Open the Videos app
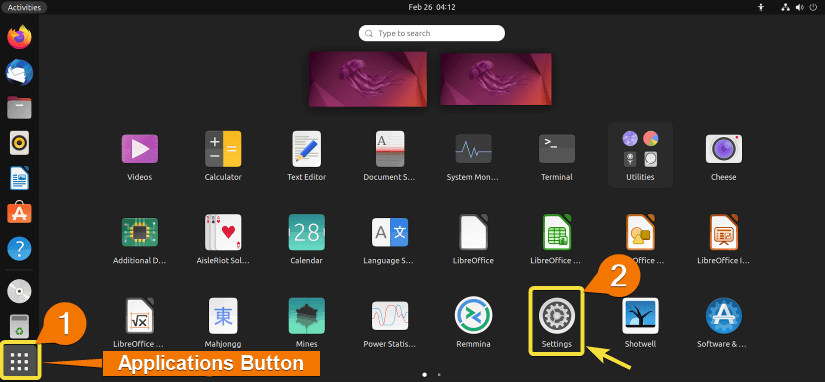825x382 pixels. [139, 148]
